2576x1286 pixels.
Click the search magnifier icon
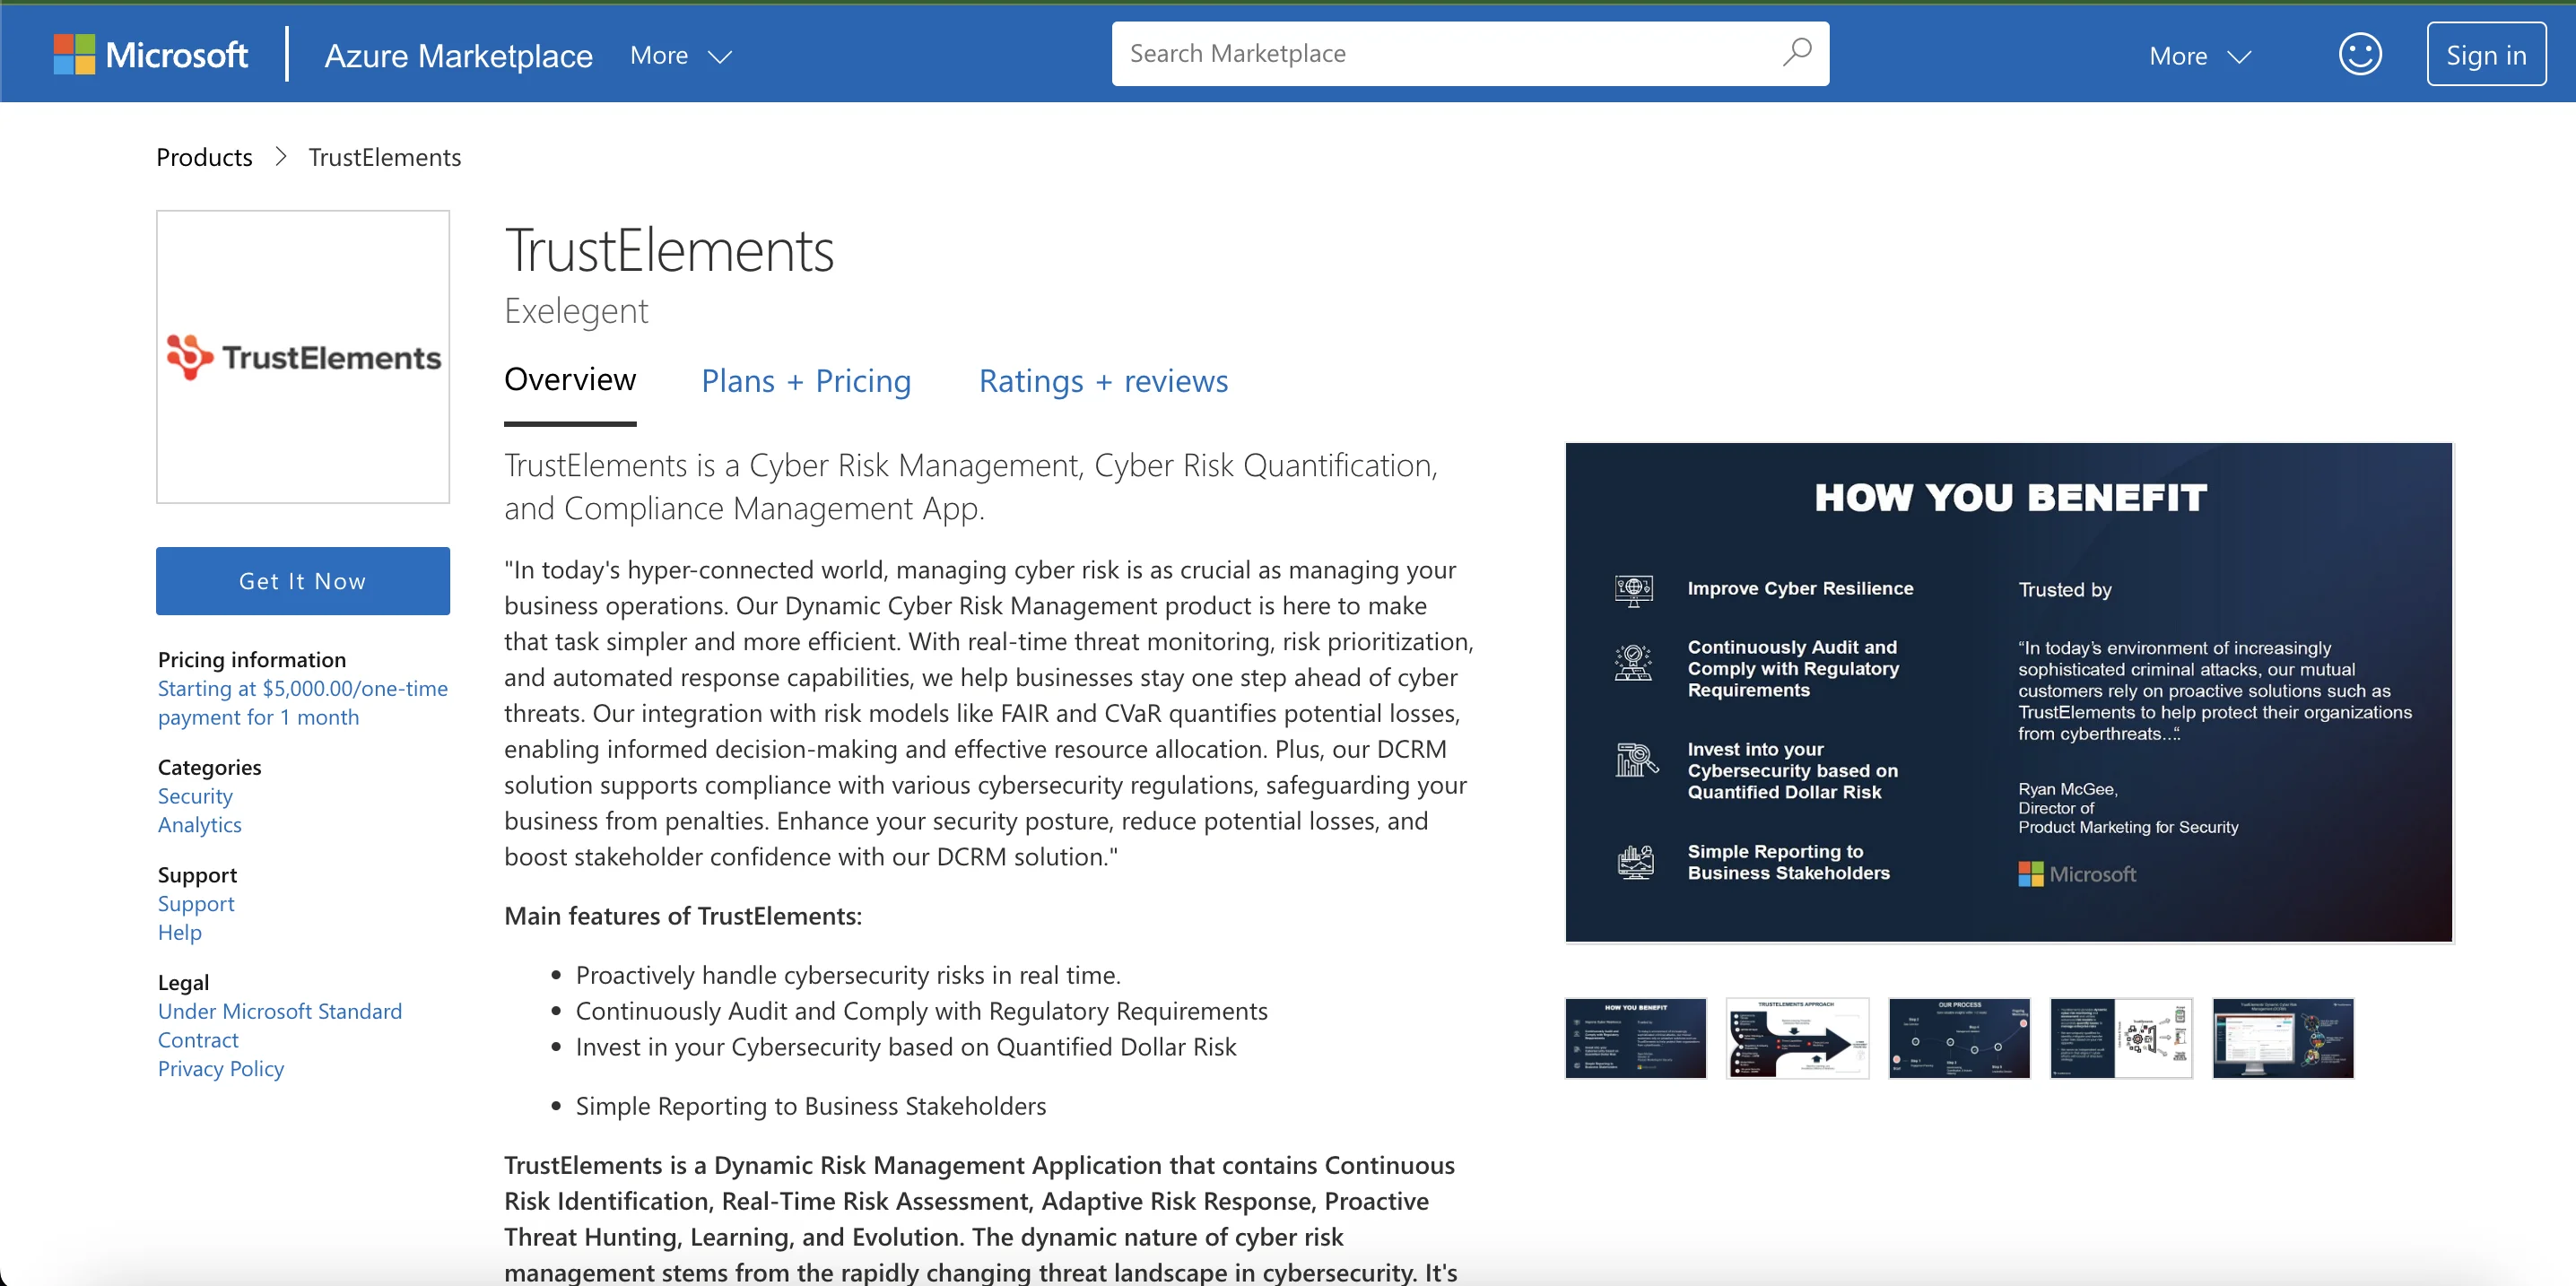tap(1796, 53)
